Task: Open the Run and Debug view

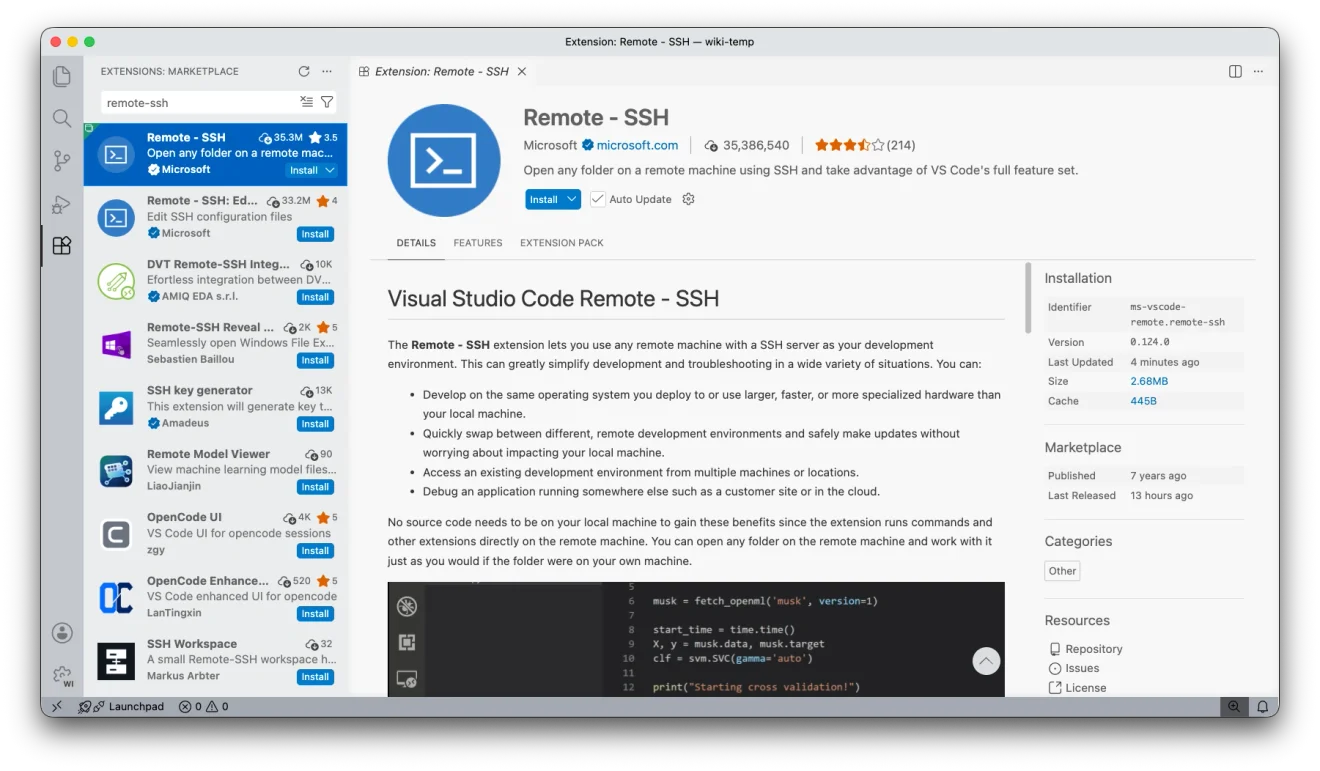Action: [62, 204]
